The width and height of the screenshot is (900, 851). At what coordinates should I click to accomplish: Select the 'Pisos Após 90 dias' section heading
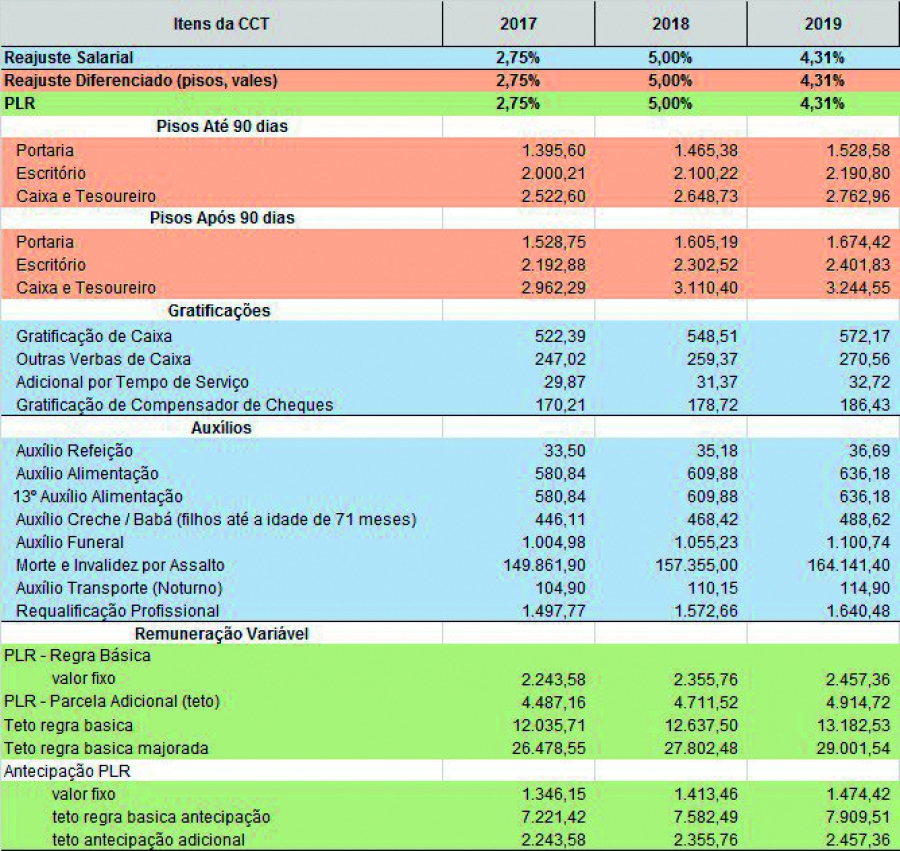pos(222,218)
